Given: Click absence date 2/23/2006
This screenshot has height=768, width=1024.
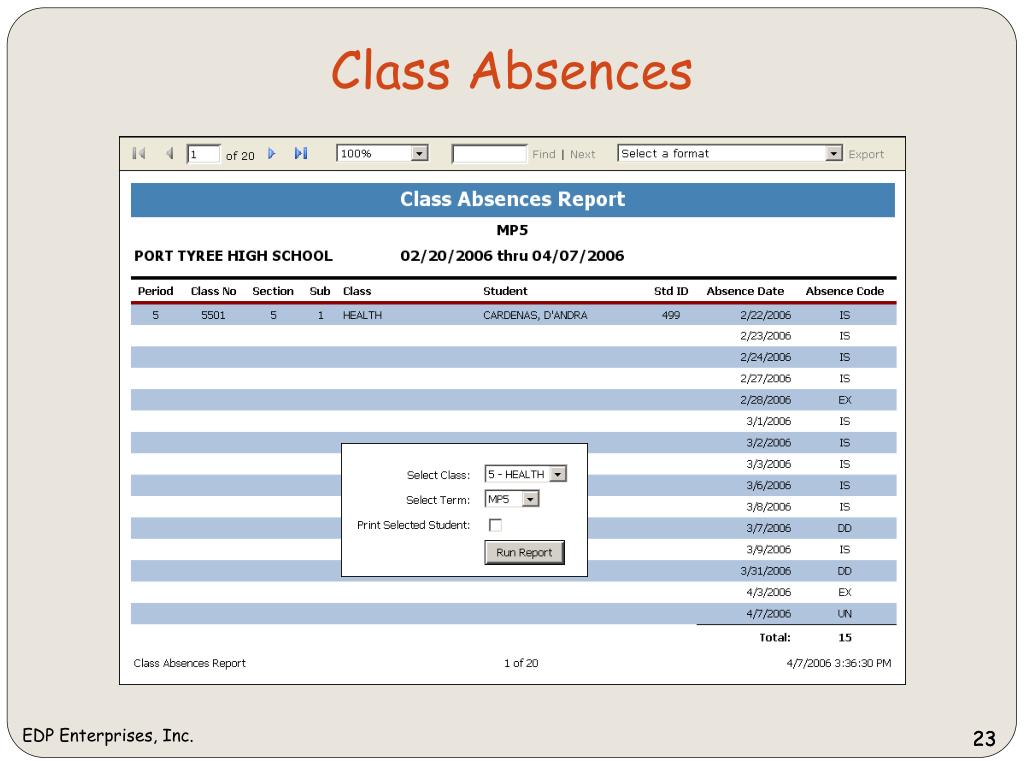Looking at the screenshot, I should pyautogui.click(x=765, y=336).
